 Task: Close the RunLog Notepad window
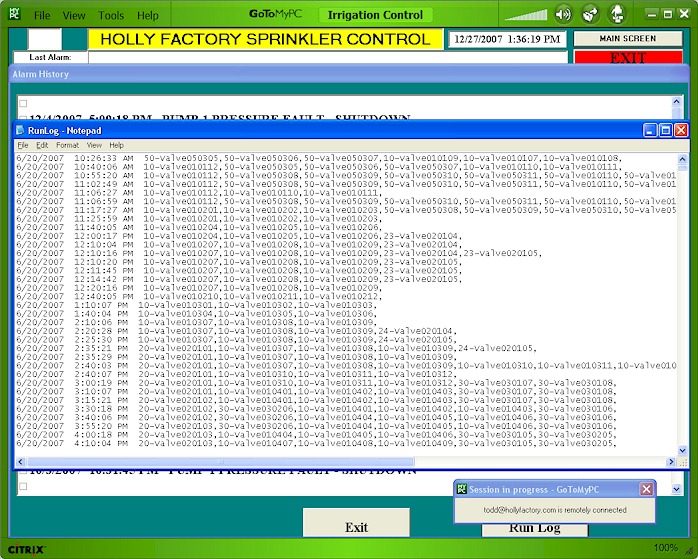(x=681, y=130)
